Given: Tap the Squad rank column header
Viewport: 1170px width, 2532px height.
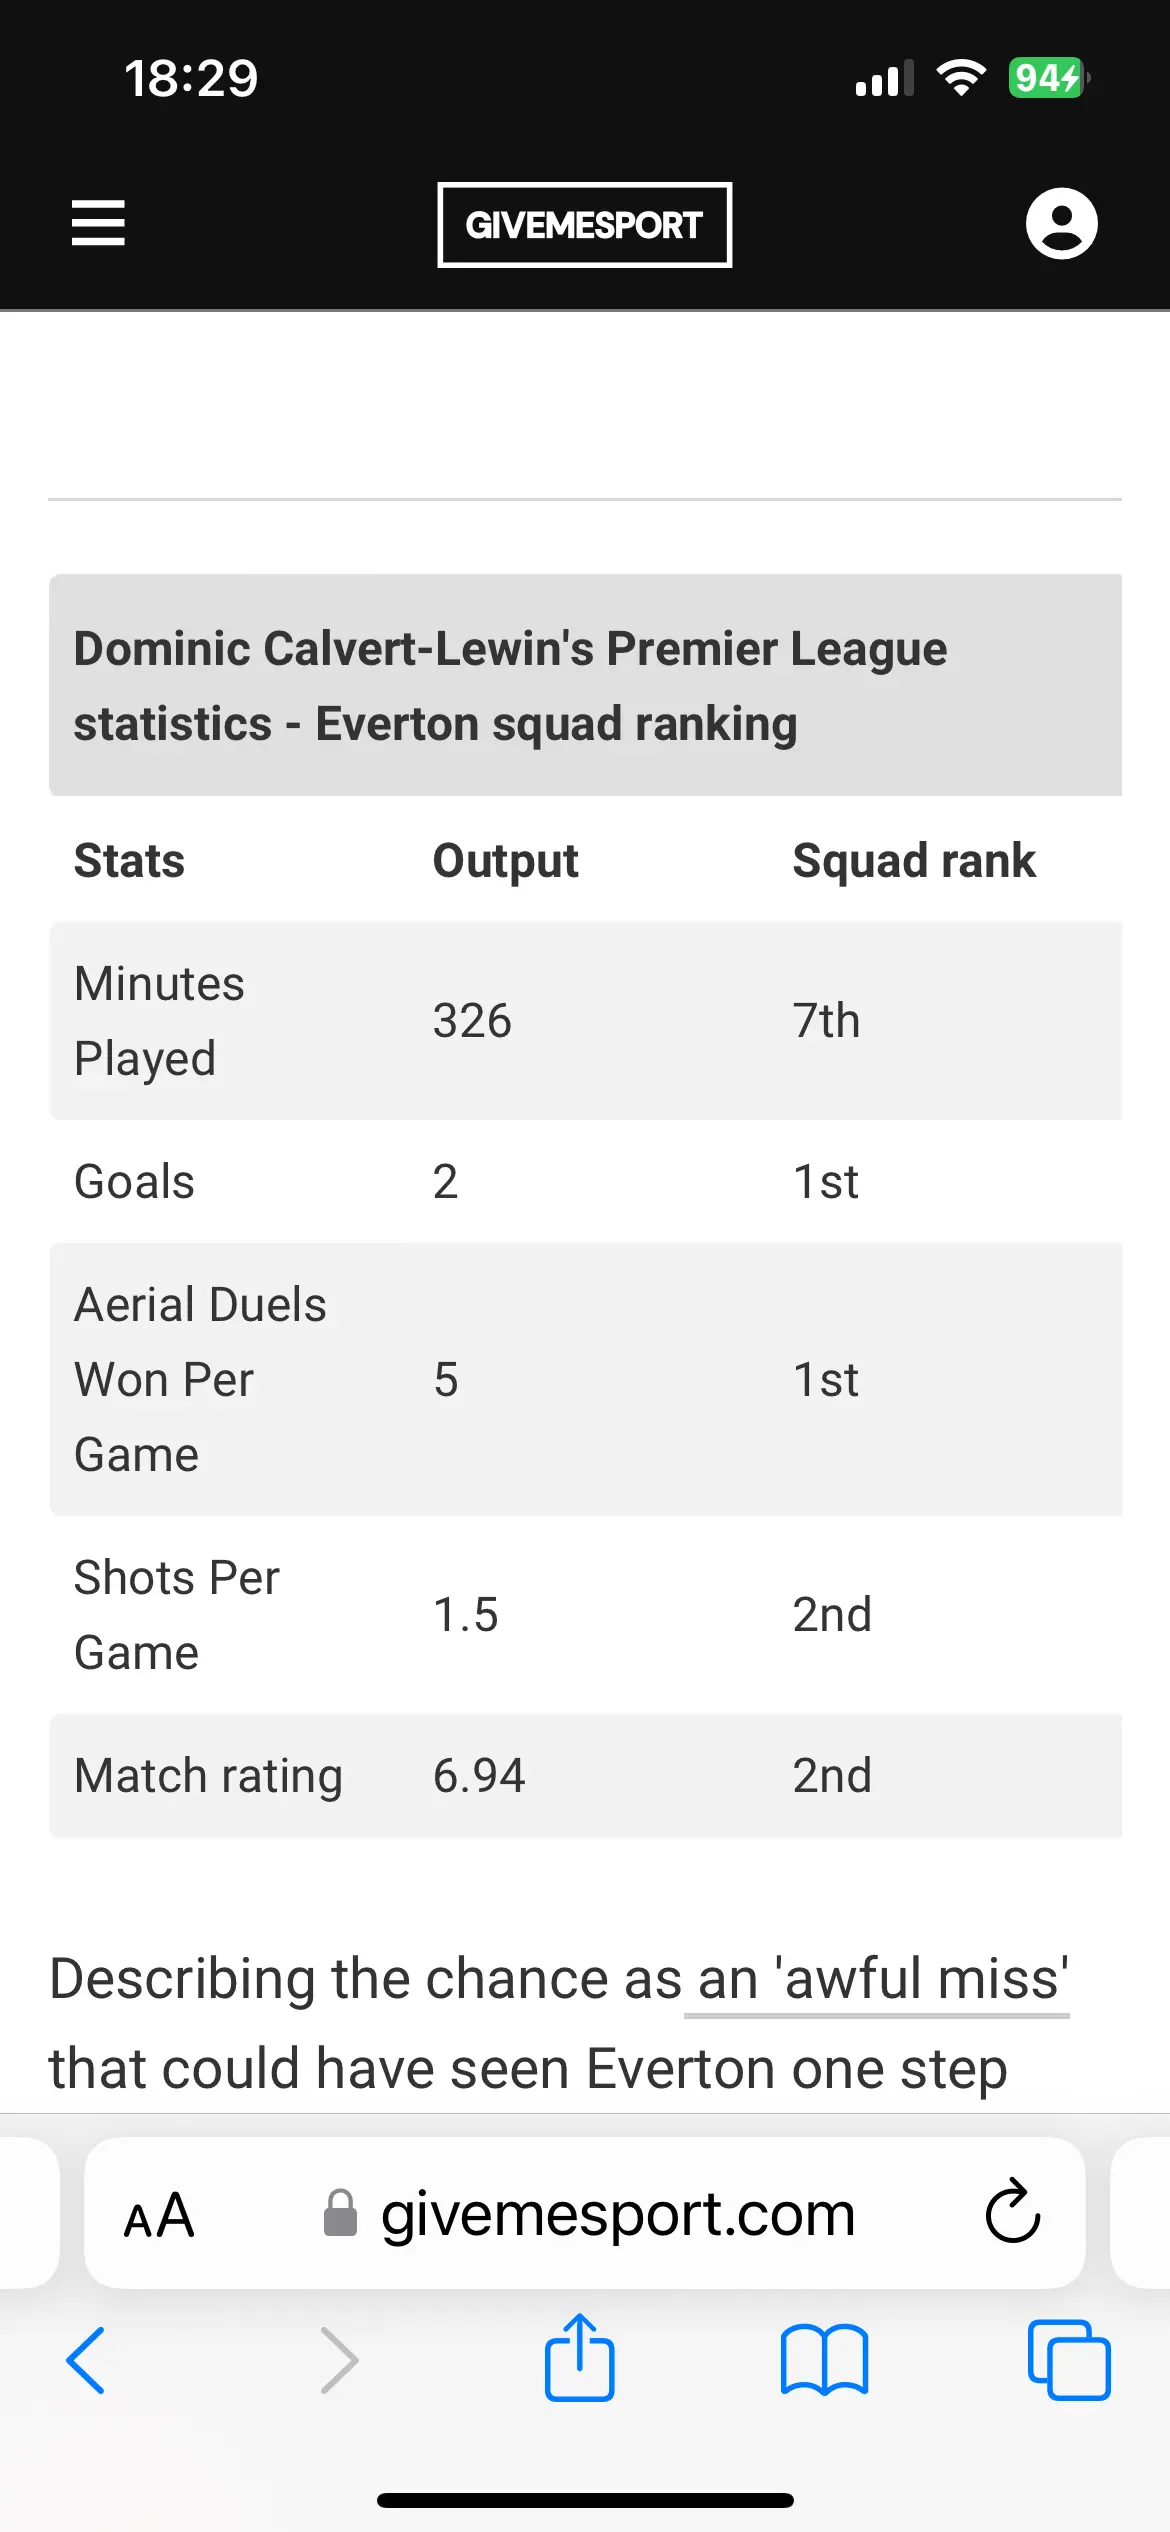Looking at the screenshot, I should (913, 861).
